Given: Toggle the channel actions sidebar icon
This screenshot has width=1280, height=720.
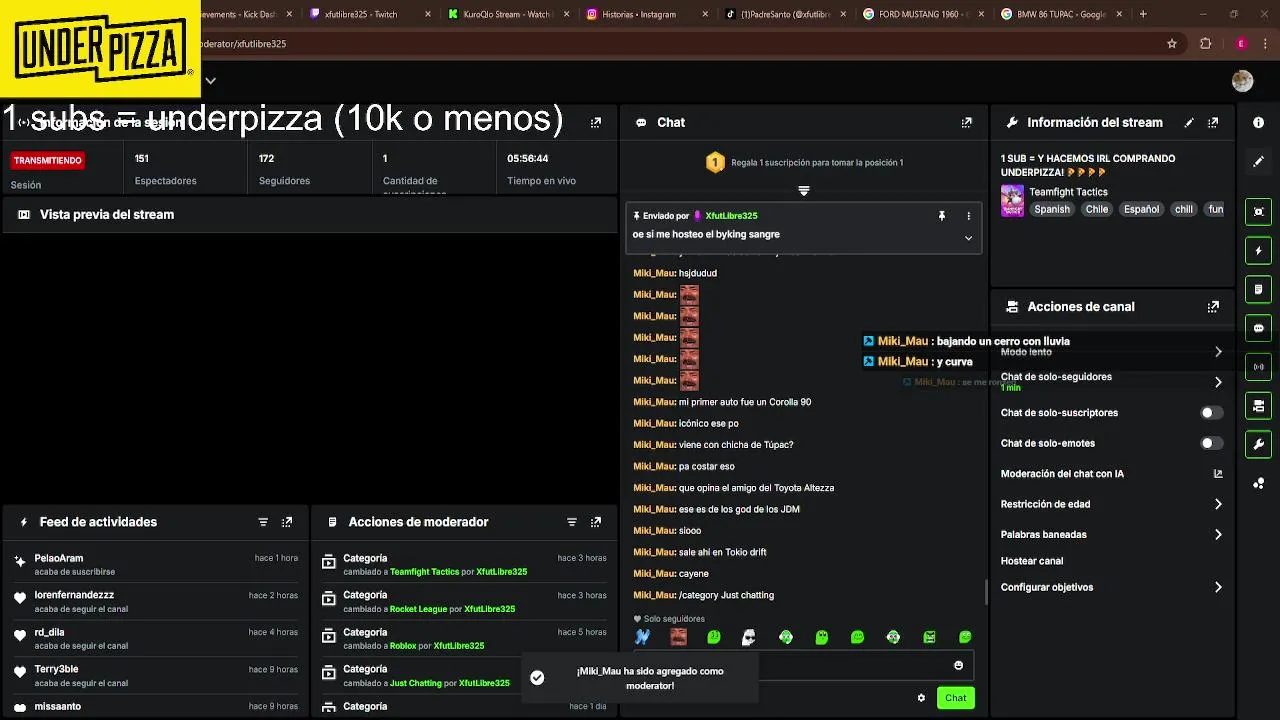Looking at the screenshot, I should [x=1258, y=406].
